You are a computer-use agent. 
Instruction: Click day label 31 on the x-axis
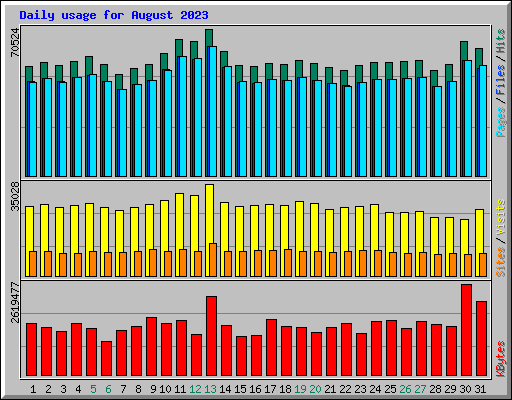(x=480, y=389)
